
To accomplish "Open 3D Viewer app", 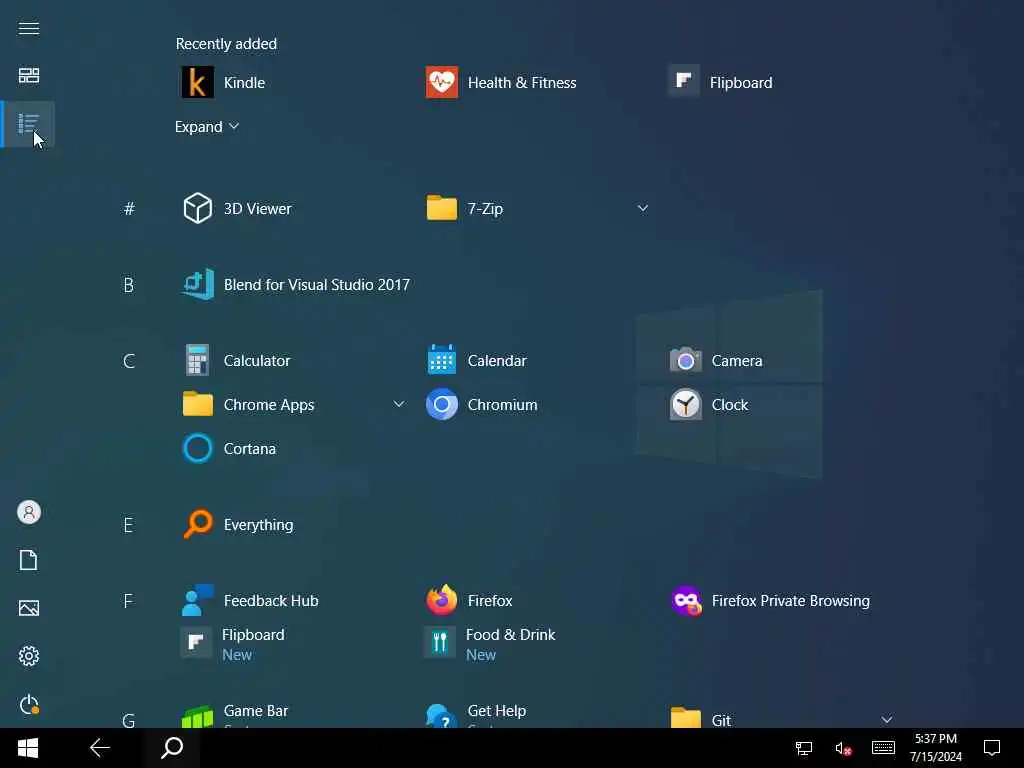I will 236,208.
